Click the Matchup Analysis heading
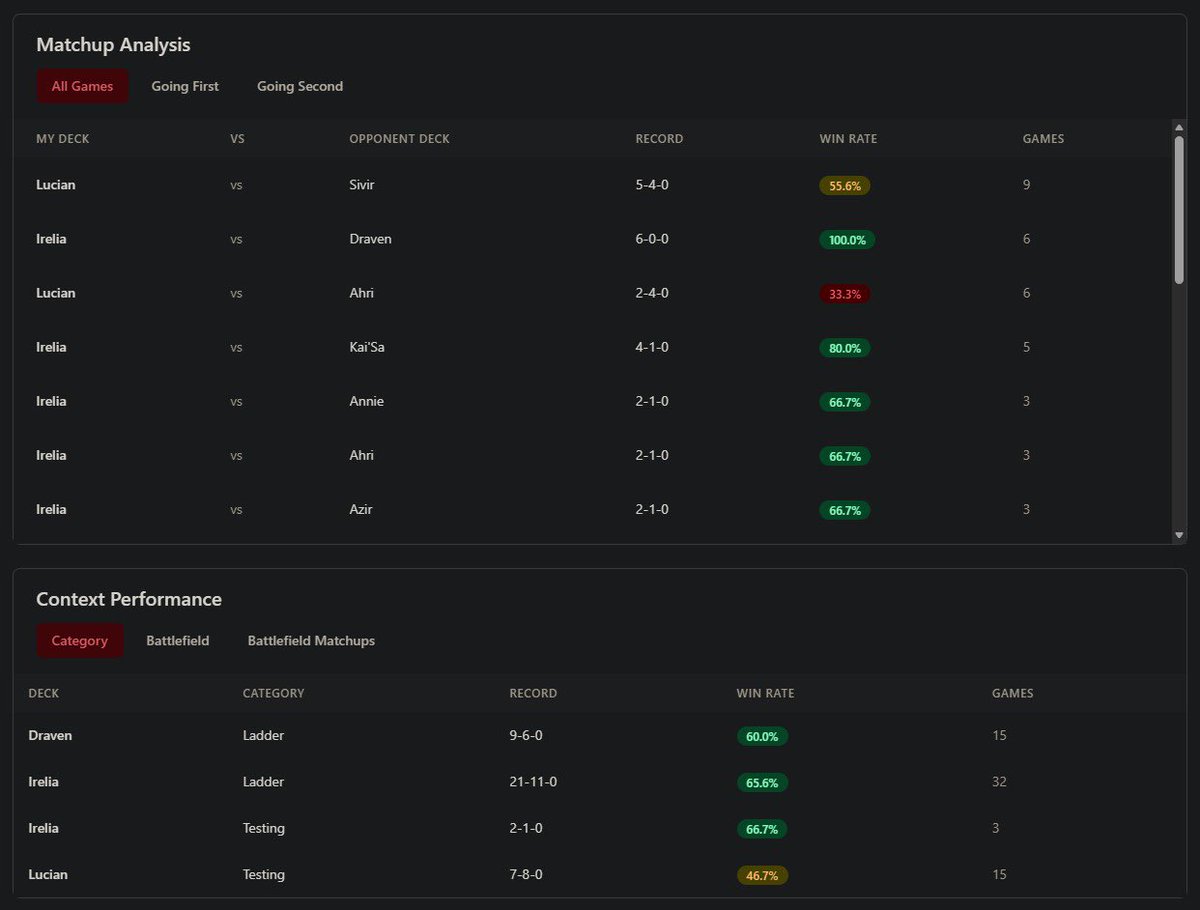 113,45
